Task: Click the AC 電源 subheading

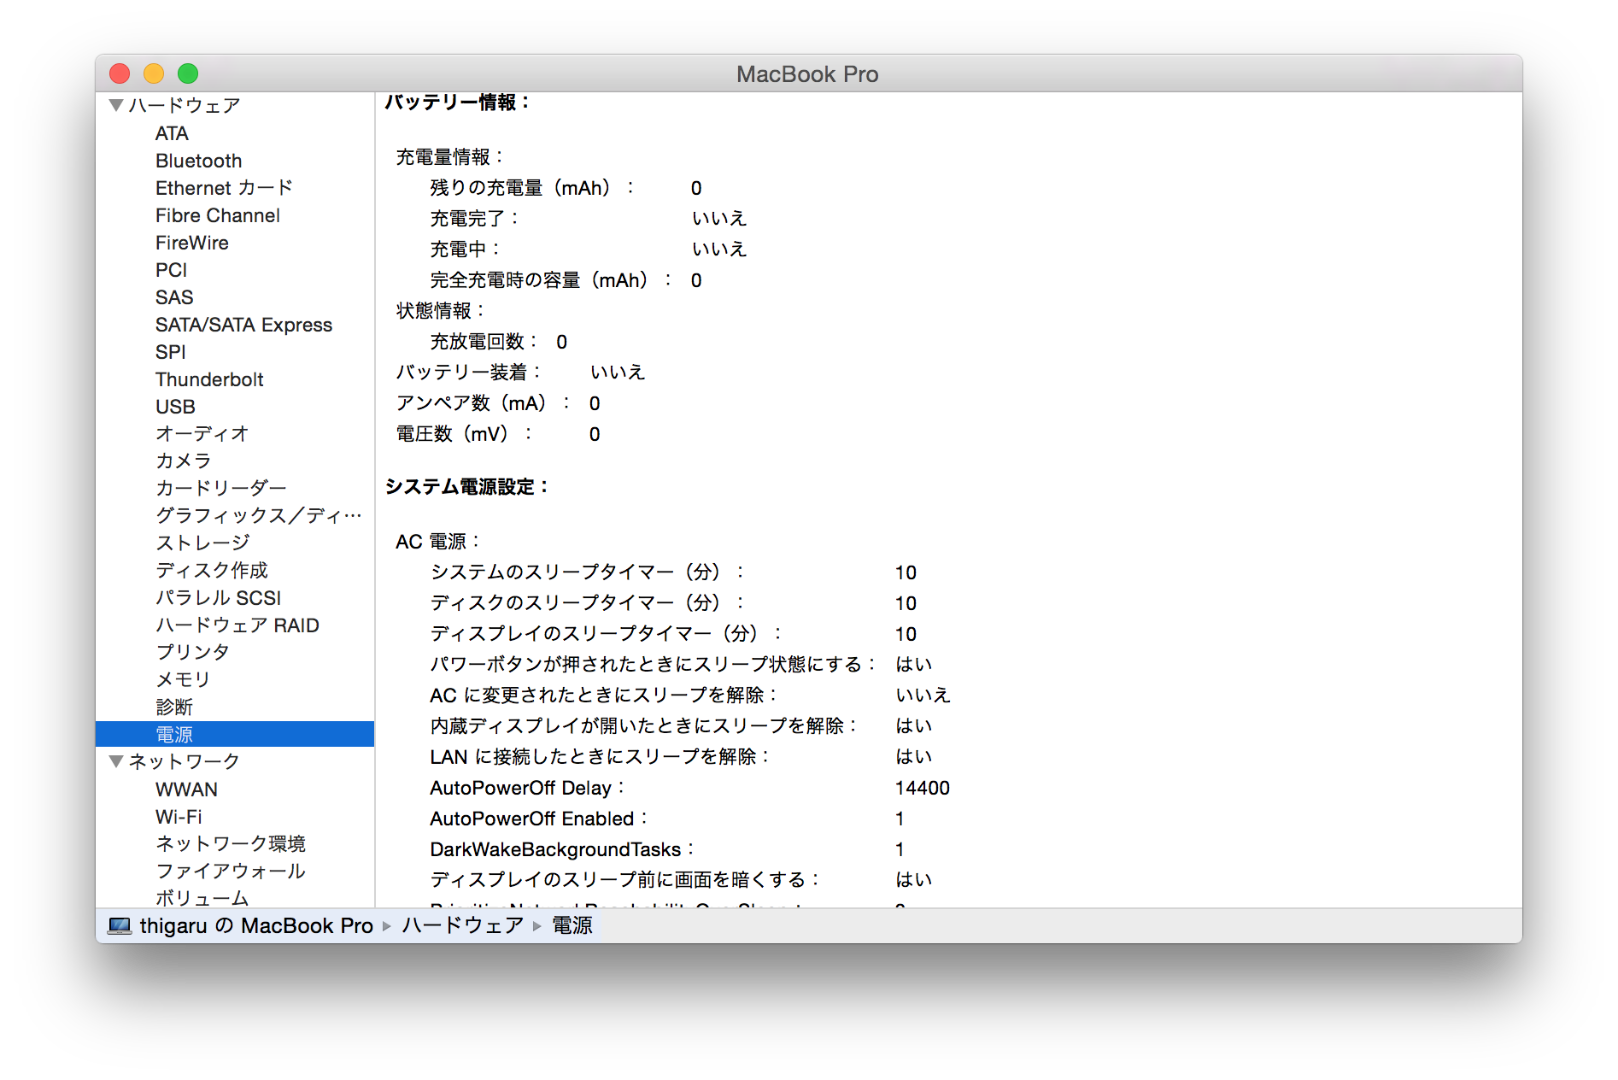Action: click(438, 541)
